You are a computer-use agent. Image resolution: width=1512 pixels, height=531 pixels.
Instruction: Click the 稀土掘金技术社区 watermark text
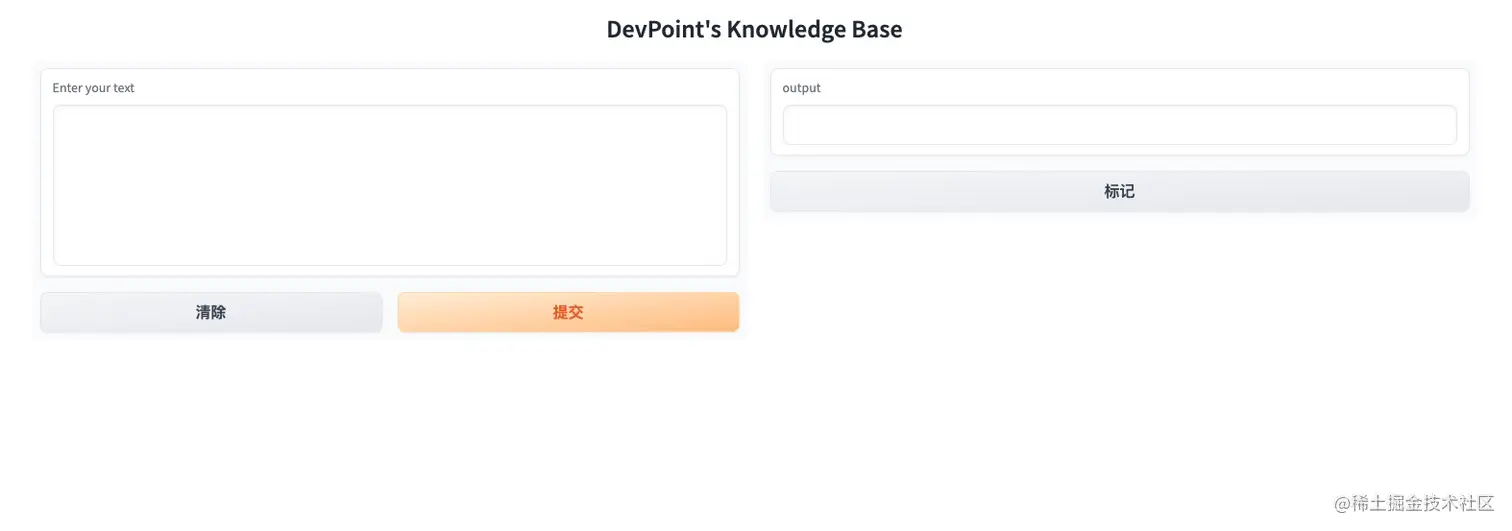click(x=1422, y=503)
